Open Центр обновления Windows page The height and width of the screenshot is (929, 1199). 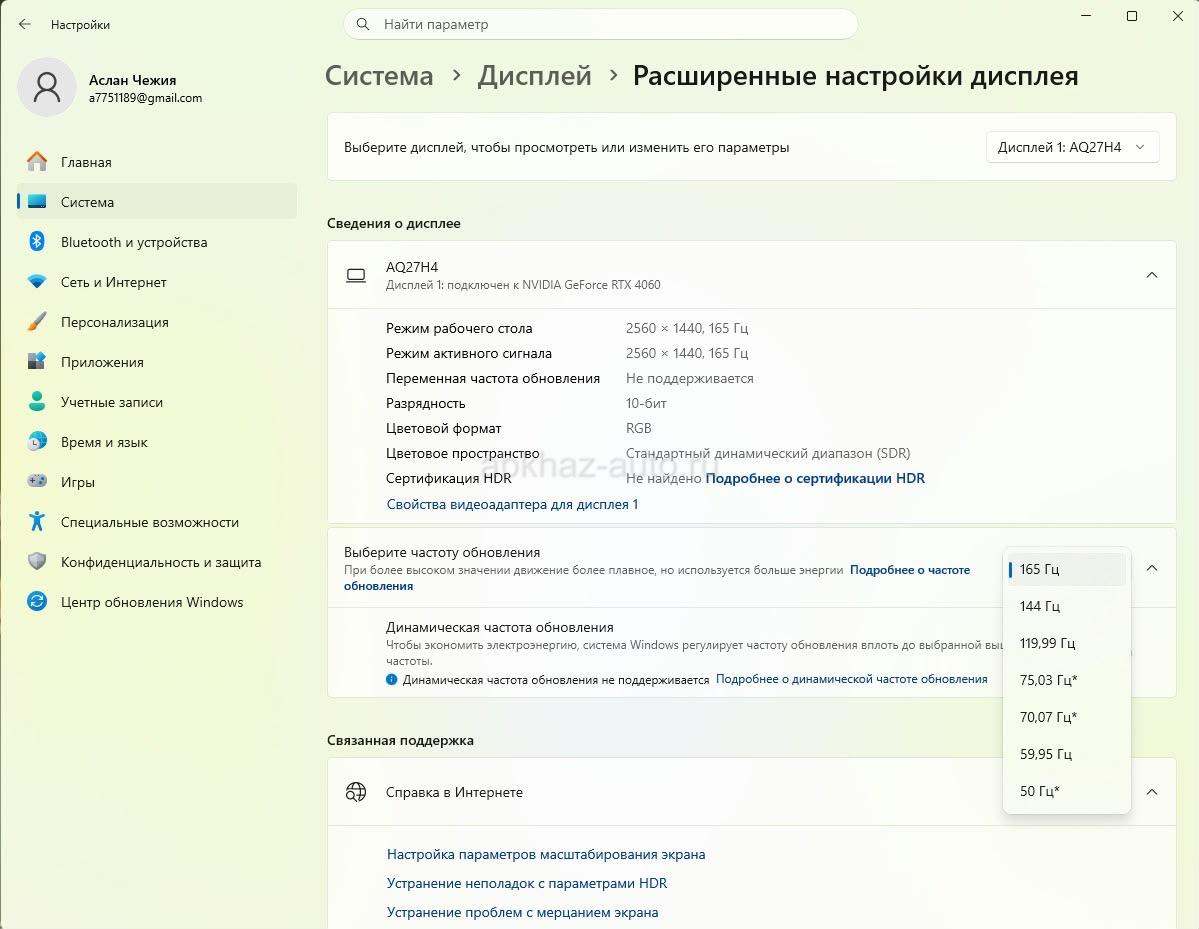[157, 602]
